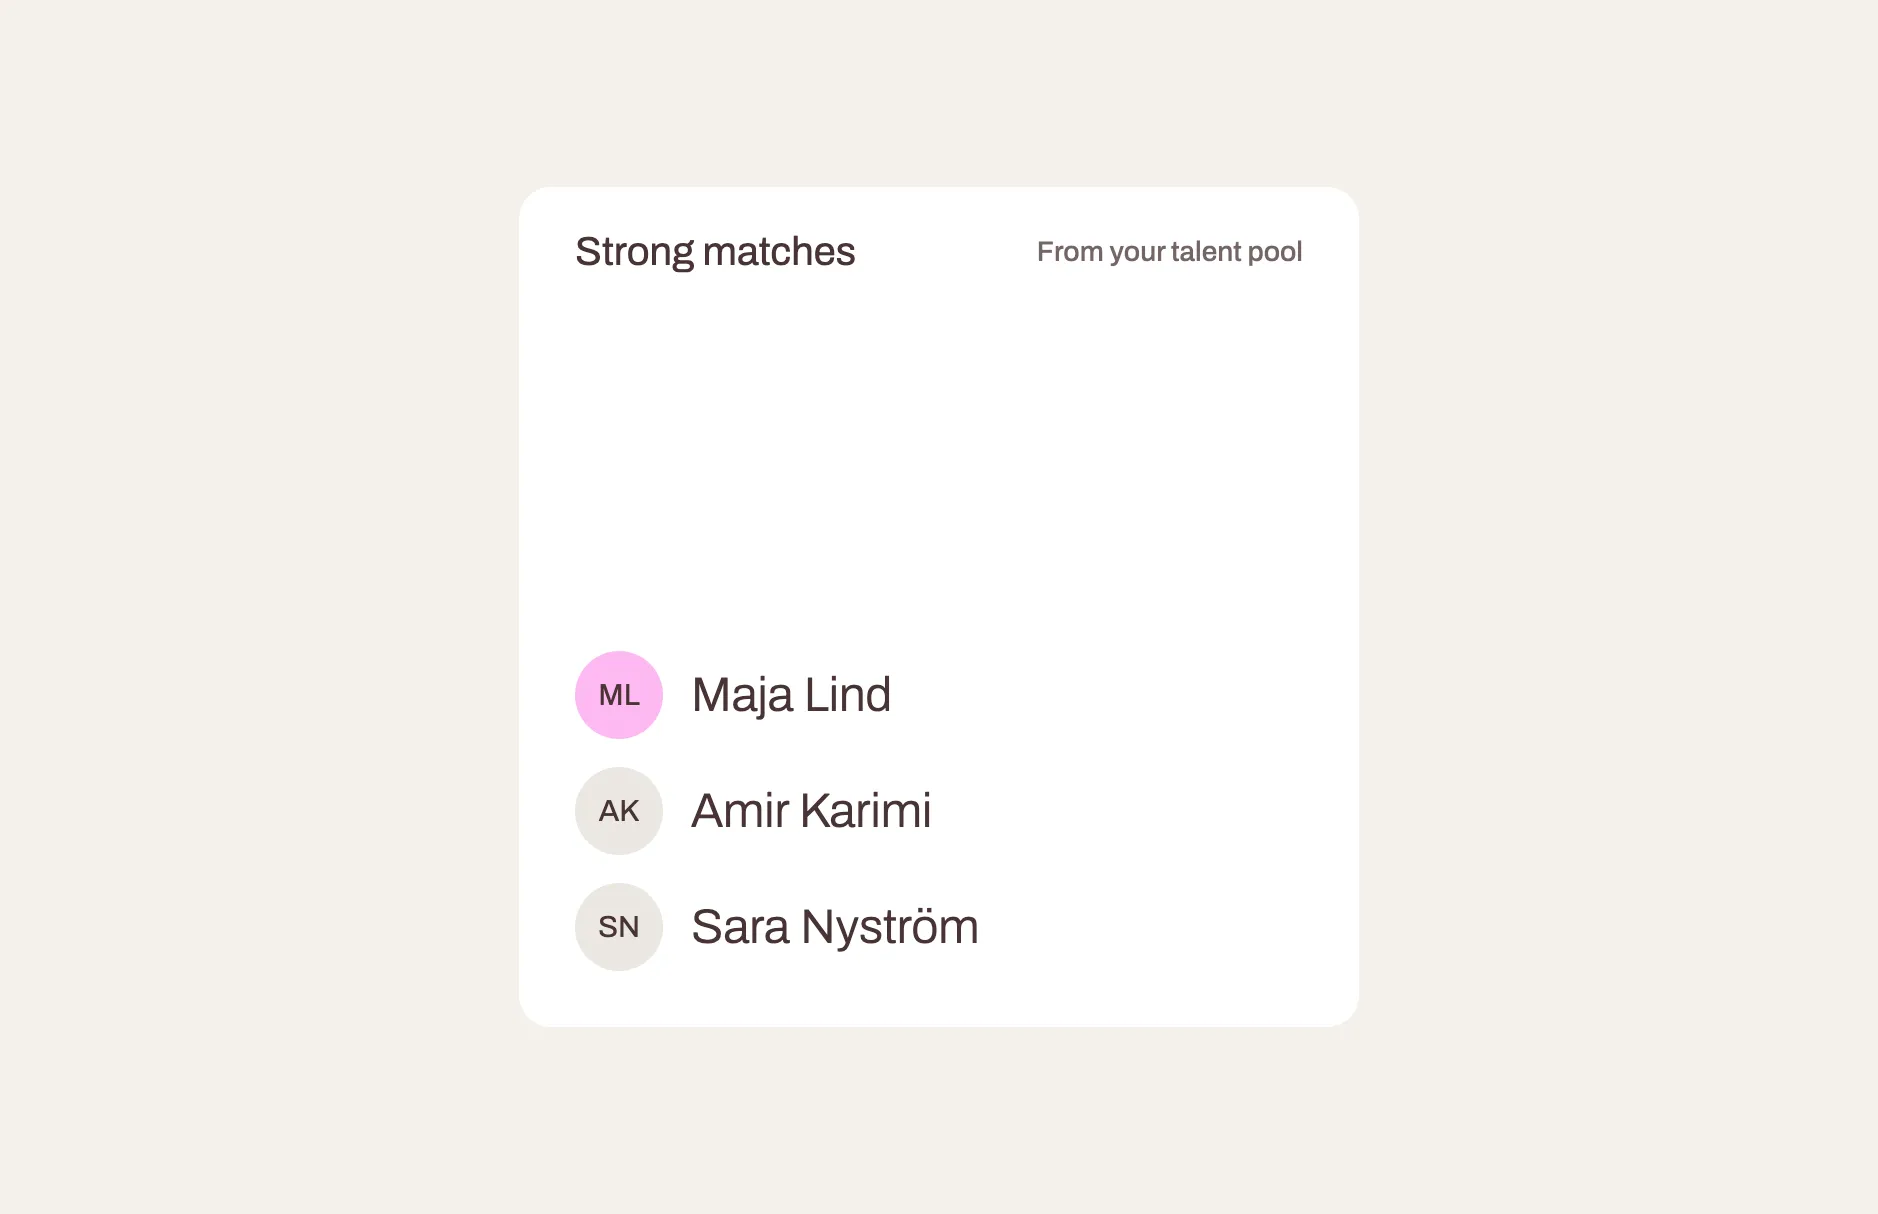Click the pink ML avatar
Screen dimensions: 1878x1214
[619, 695]
